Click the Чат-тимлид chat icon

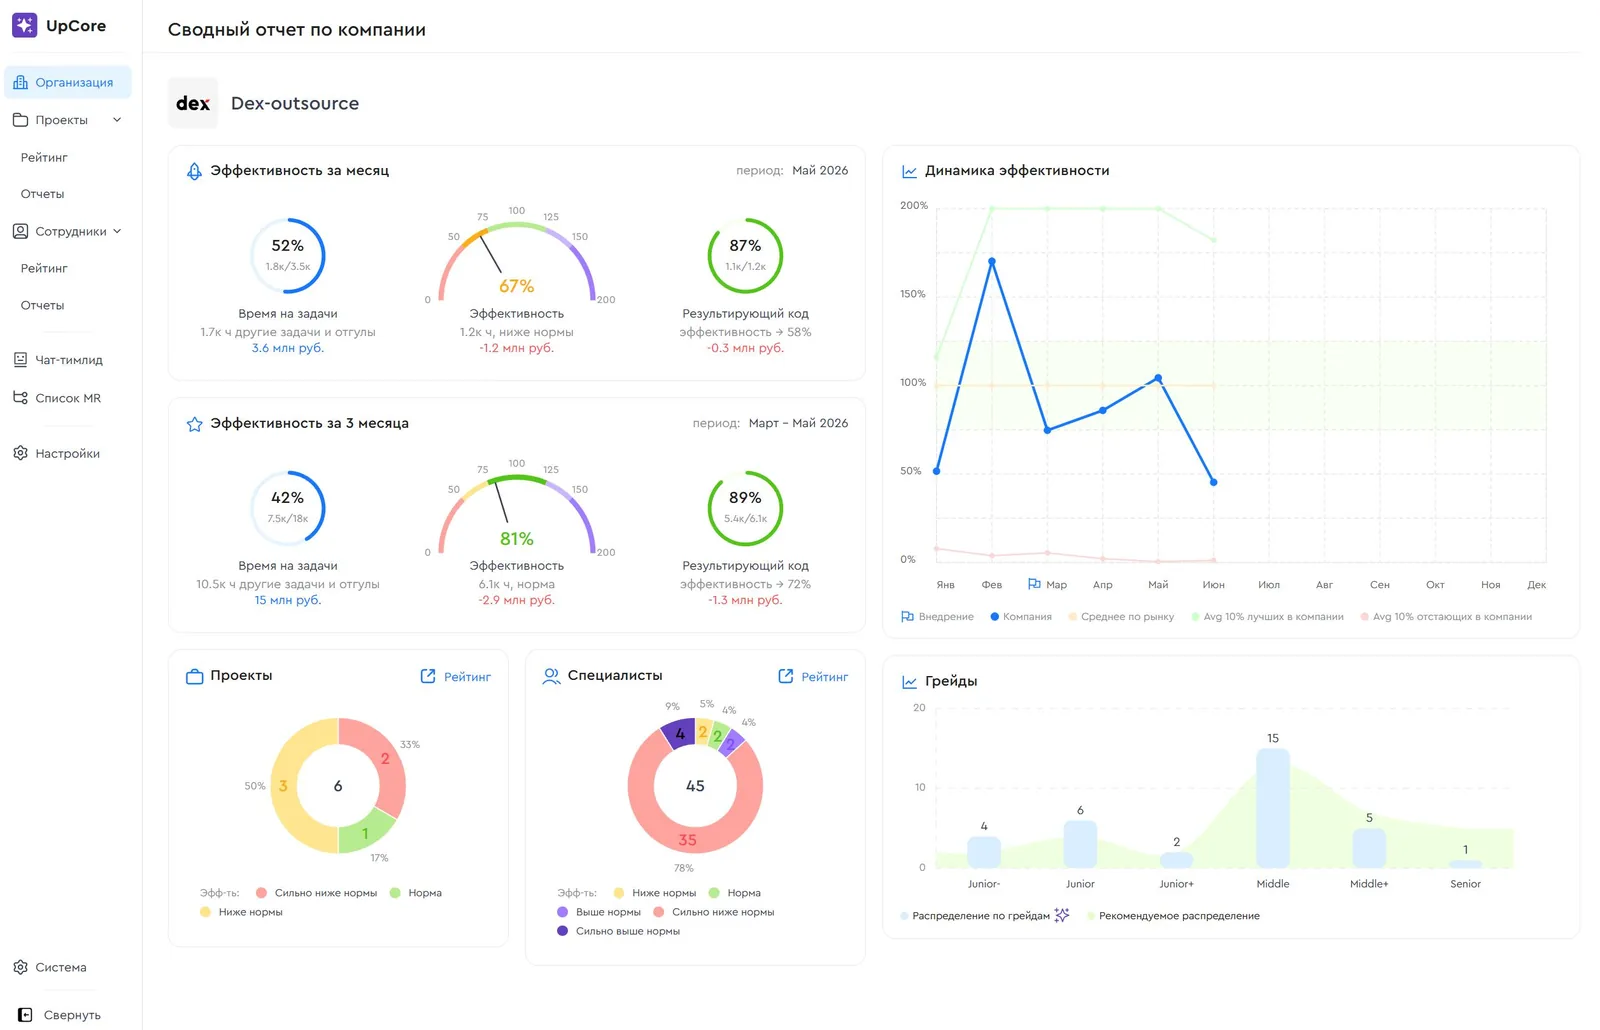(20, 360)
